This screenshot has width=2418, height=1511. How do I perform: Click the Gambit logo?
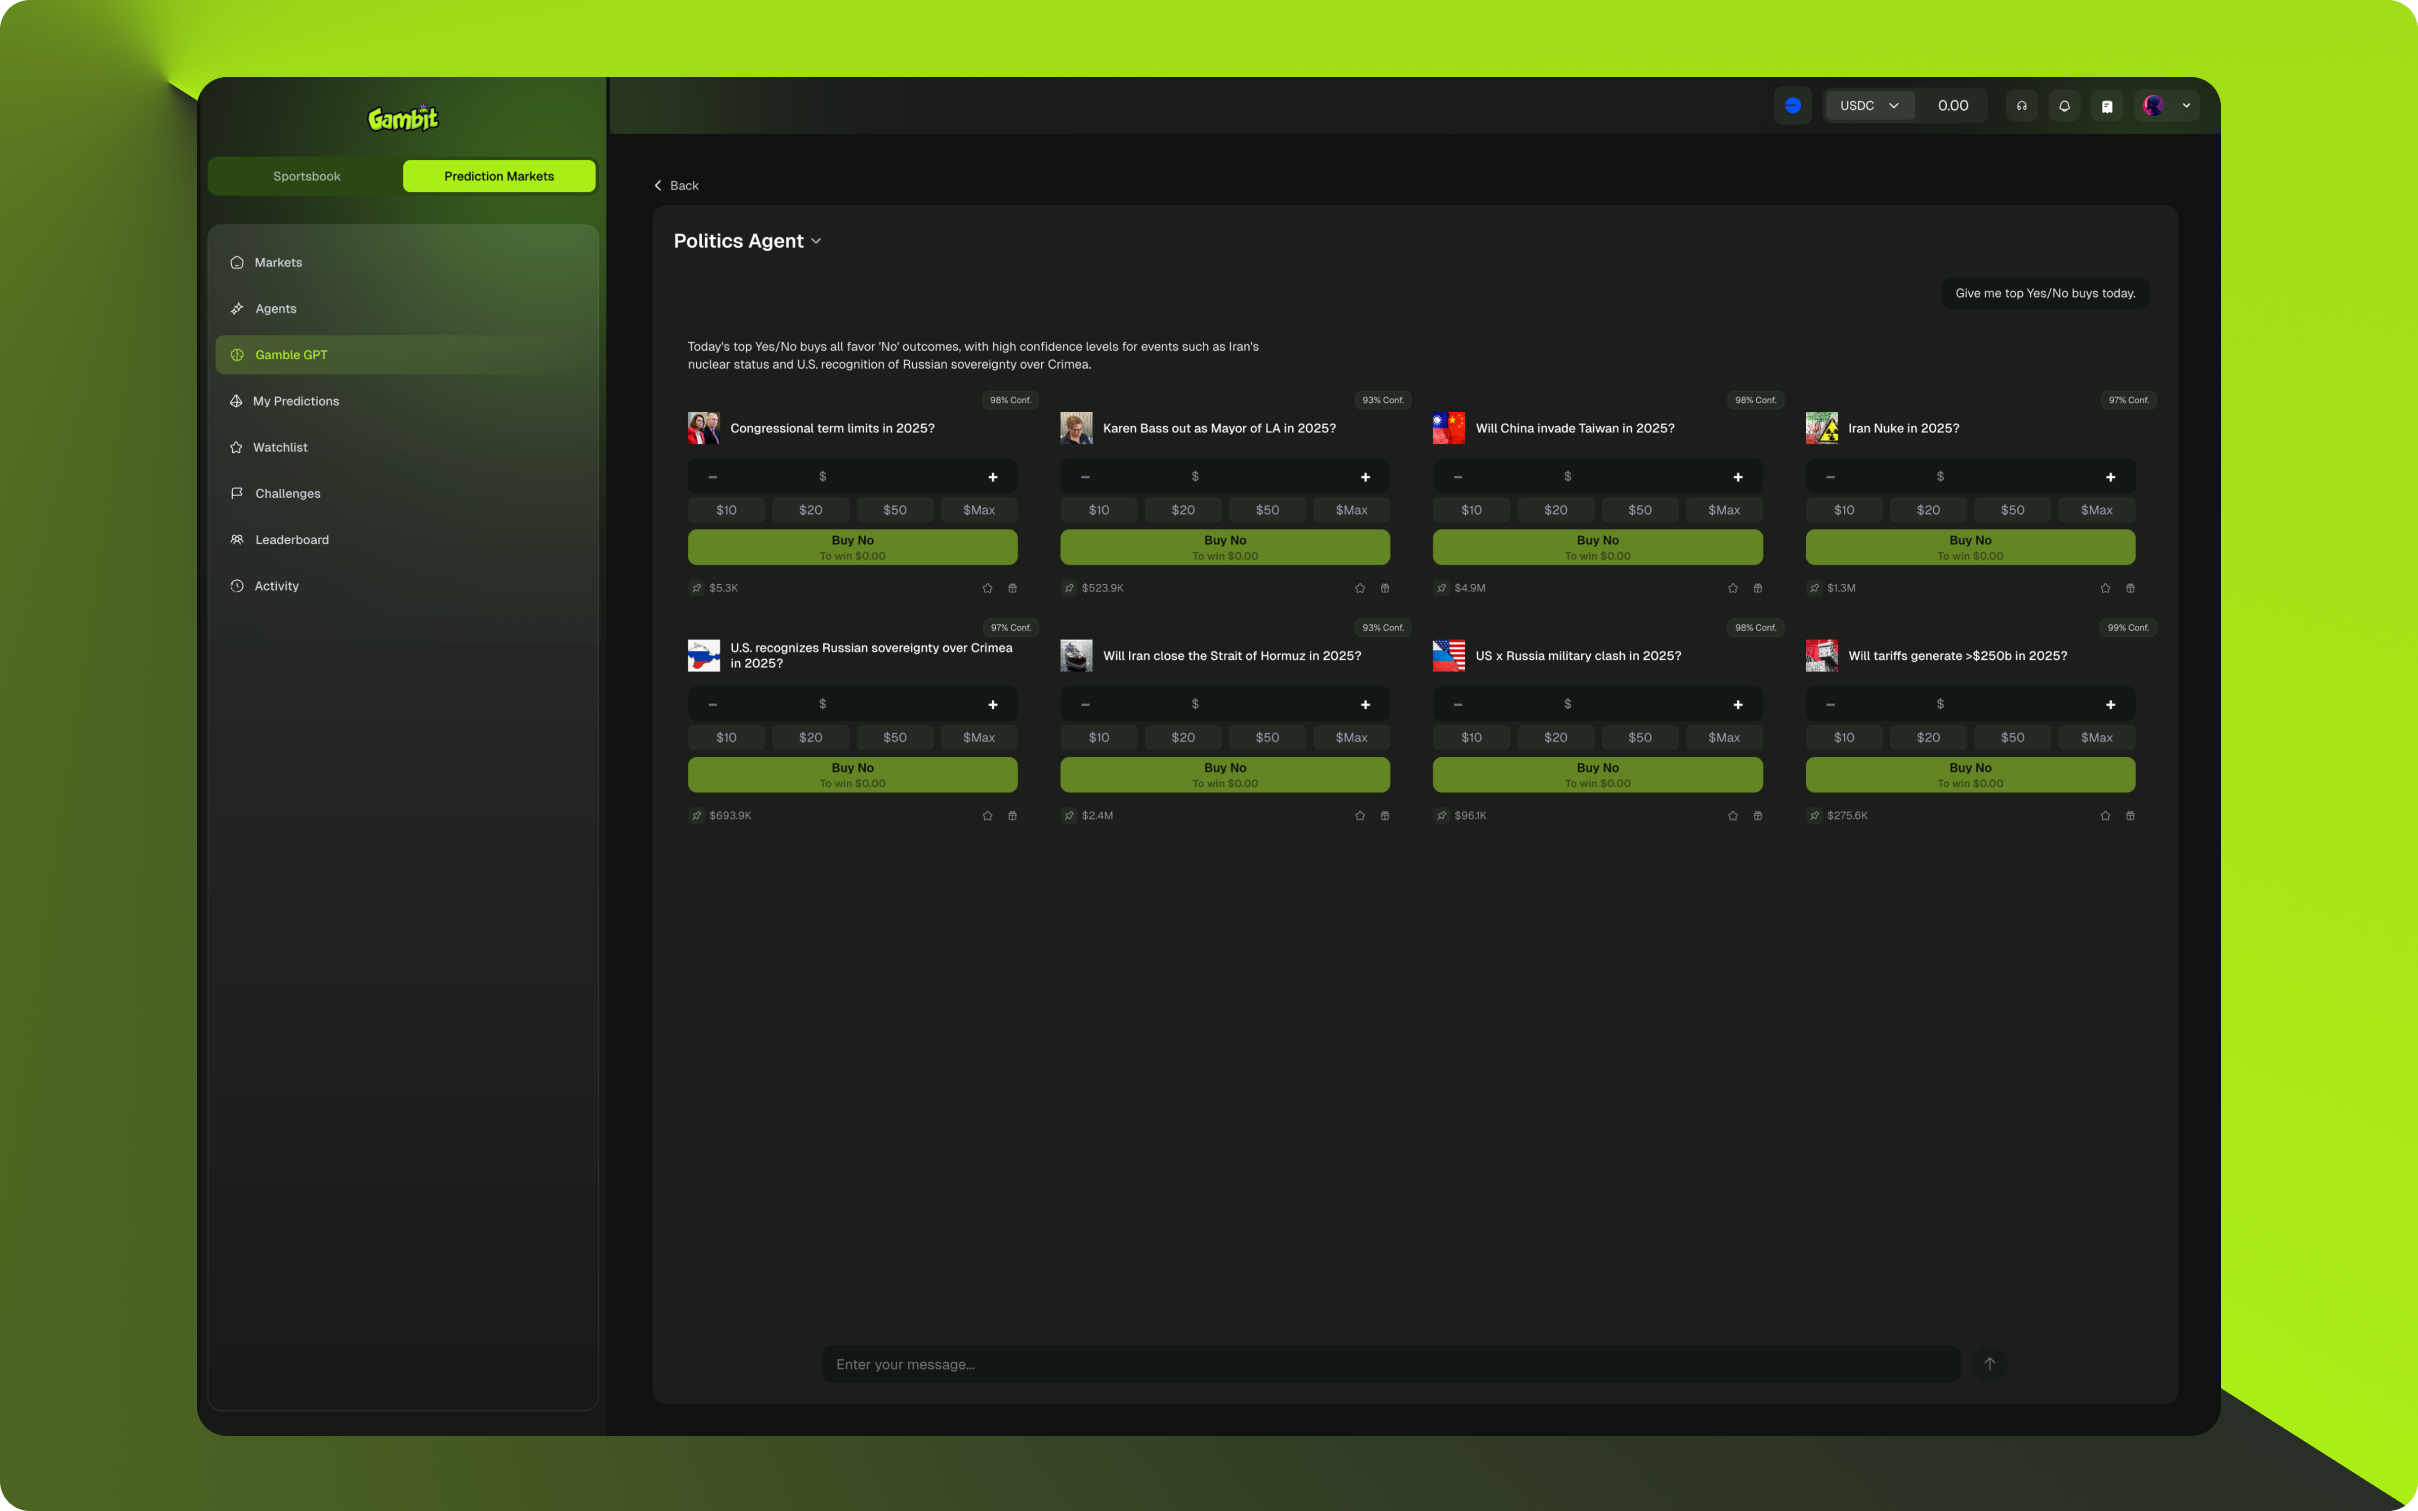403,118
